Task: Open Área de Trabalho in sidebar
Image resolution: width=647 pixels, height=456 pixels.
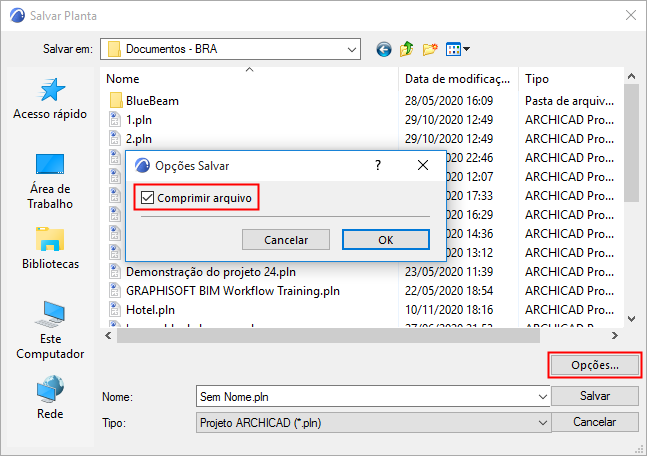Action: [50, 181]
